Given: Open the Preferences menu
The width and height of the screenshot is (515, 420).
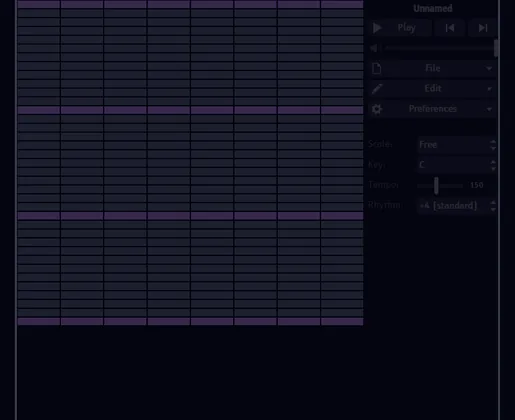Looking at the screenshot, I should click(x=432, y=109).
